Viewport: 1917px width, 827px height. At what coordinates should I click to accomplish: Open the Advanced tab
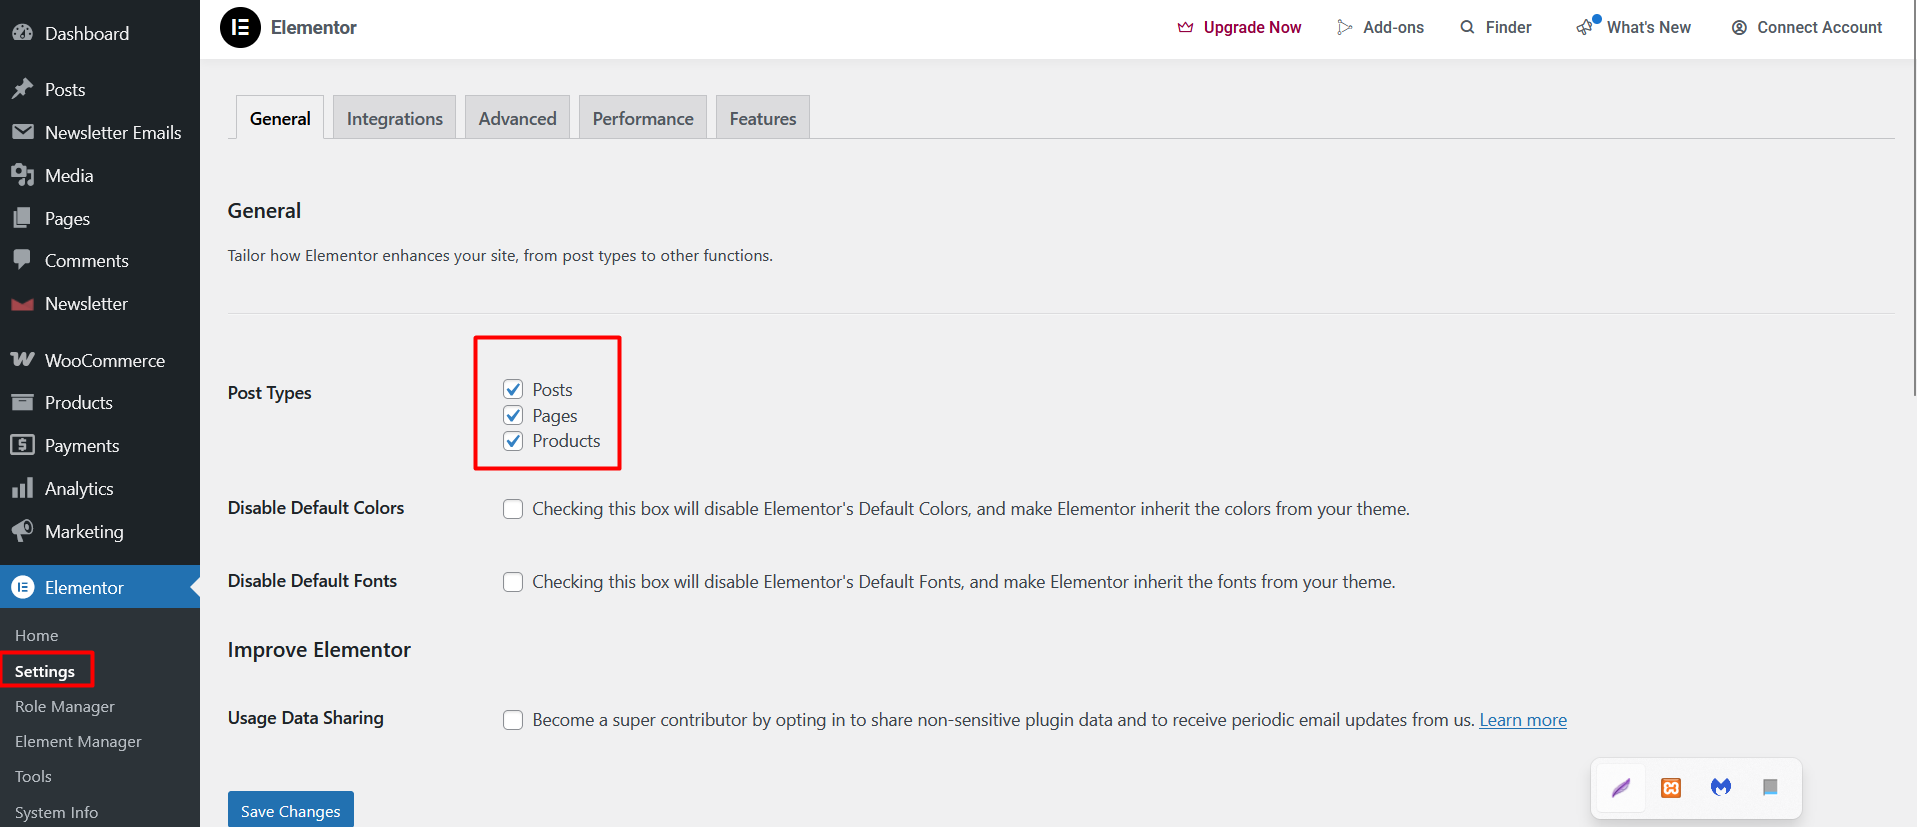coord(517,118)
